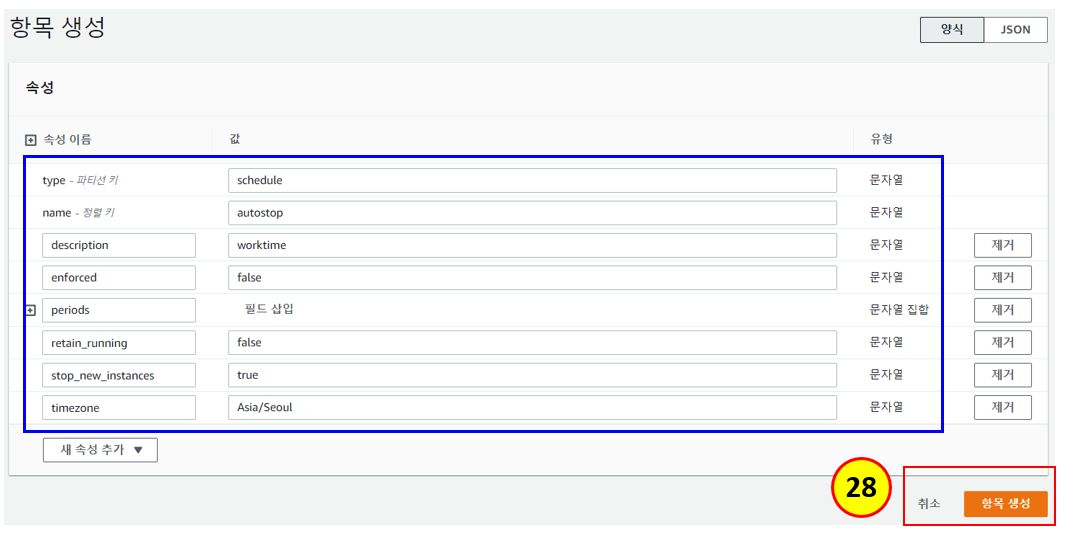Edit the description attribute name field
Image resolution: width=1068 pixels, height=533 pixels.
pyautogui.click(x=119, y=245)
